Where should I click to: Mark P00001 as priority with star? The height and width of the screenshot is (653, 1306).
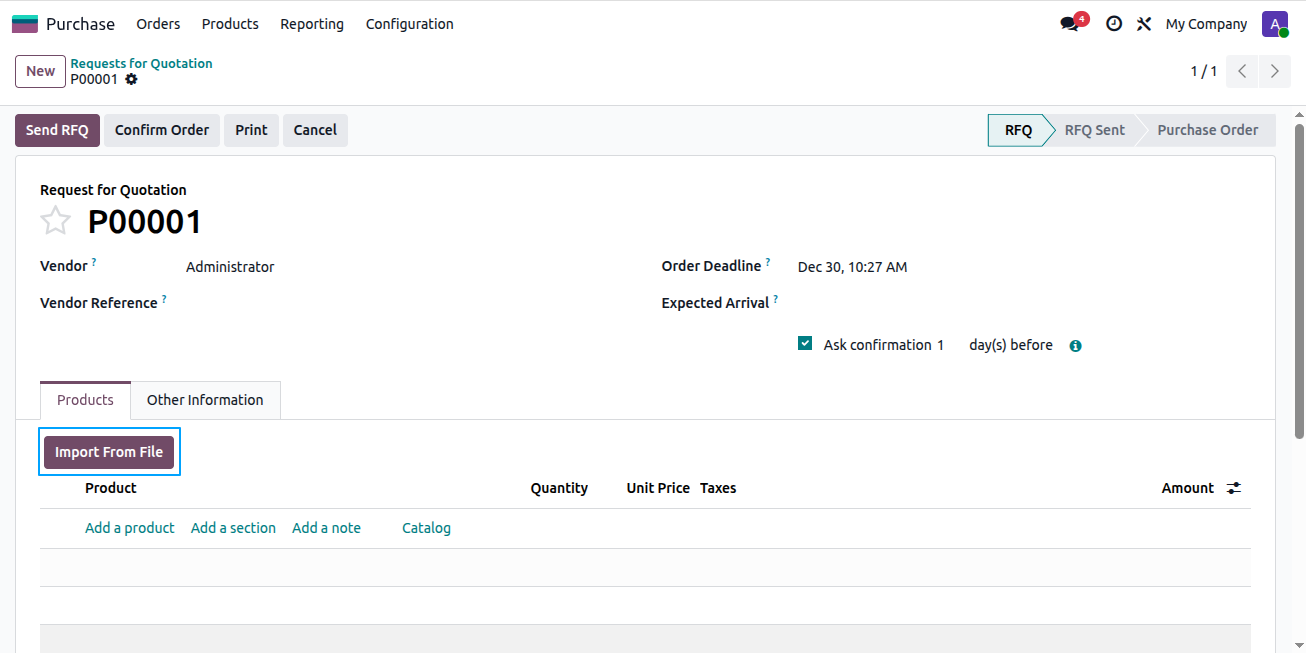55,221
